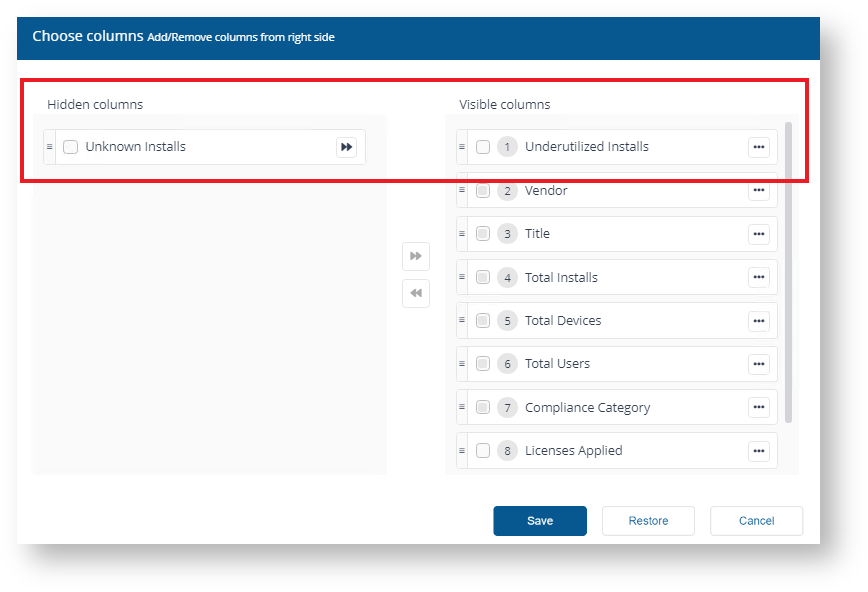Grab drag handle beside Unknown Installs
Screen dimensions: 868x592
point(50,147)
